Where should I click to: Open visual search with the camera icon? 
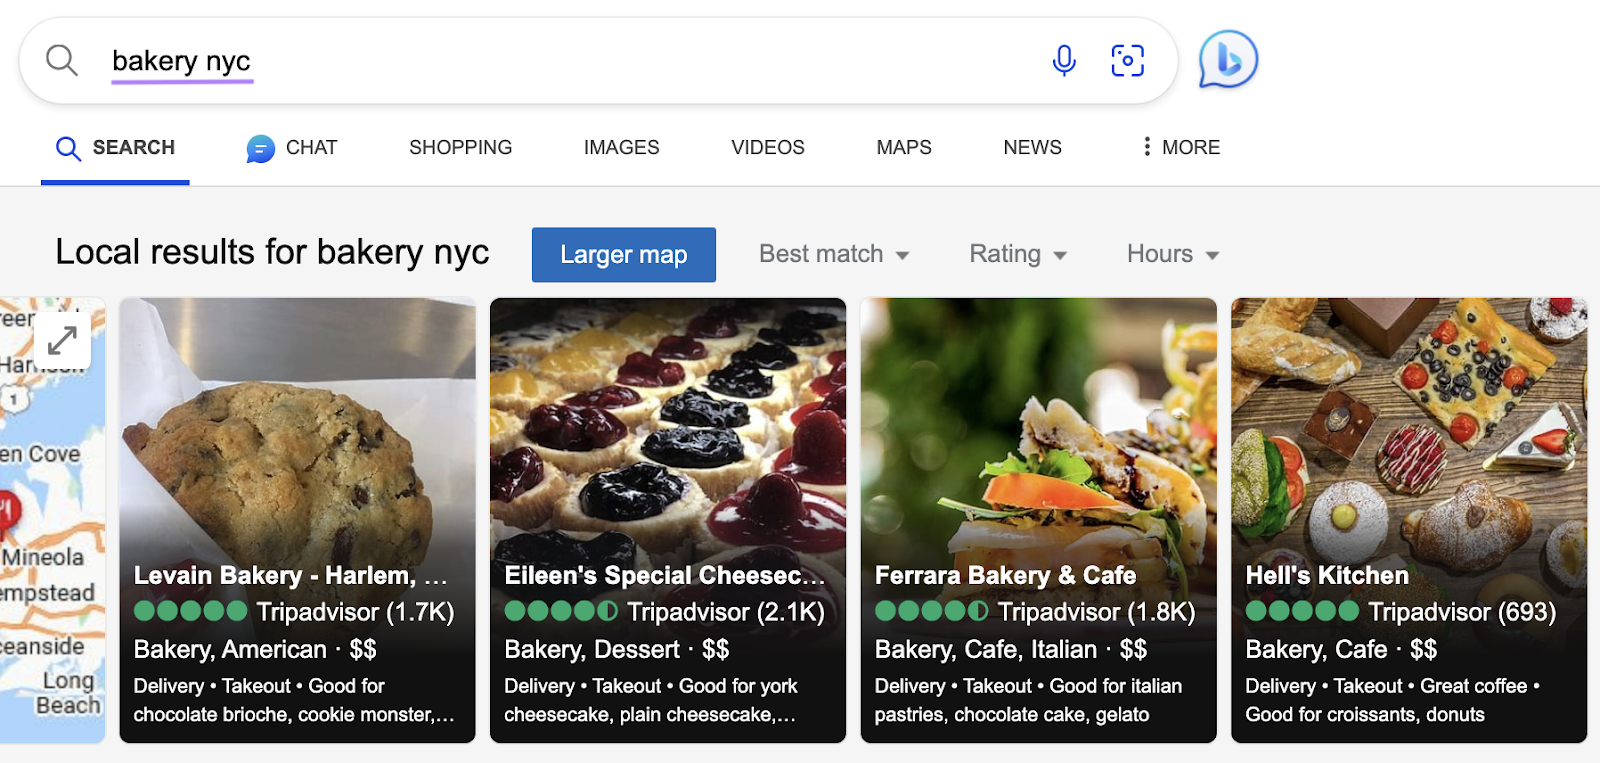click(x=1128, y=60)
